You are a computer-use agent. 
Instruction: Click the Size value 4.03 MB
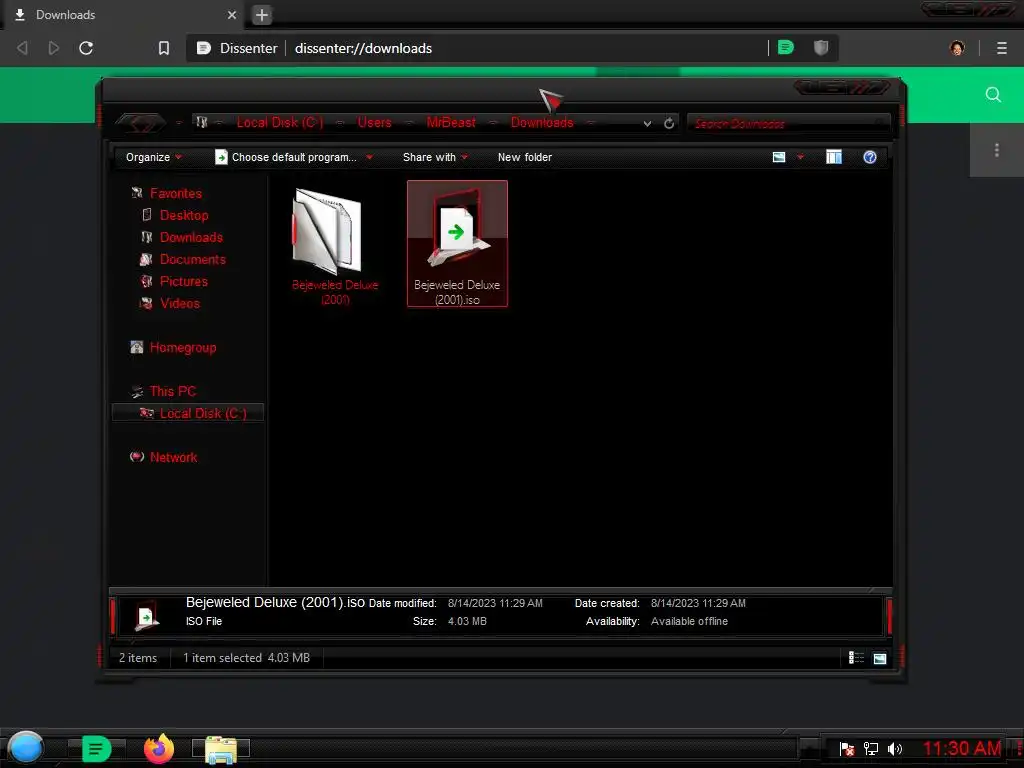[467, 621]
